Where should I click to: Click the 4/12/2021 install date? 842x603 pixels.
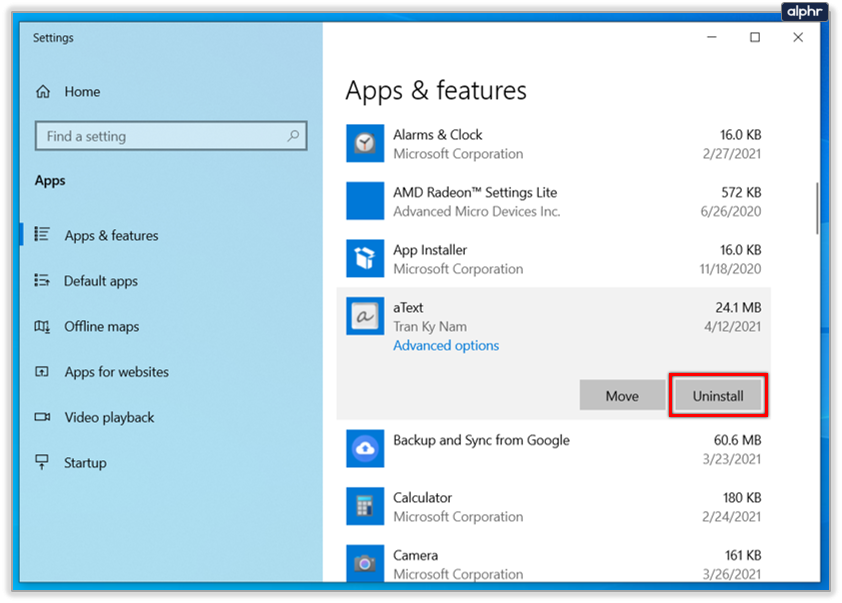732,326
